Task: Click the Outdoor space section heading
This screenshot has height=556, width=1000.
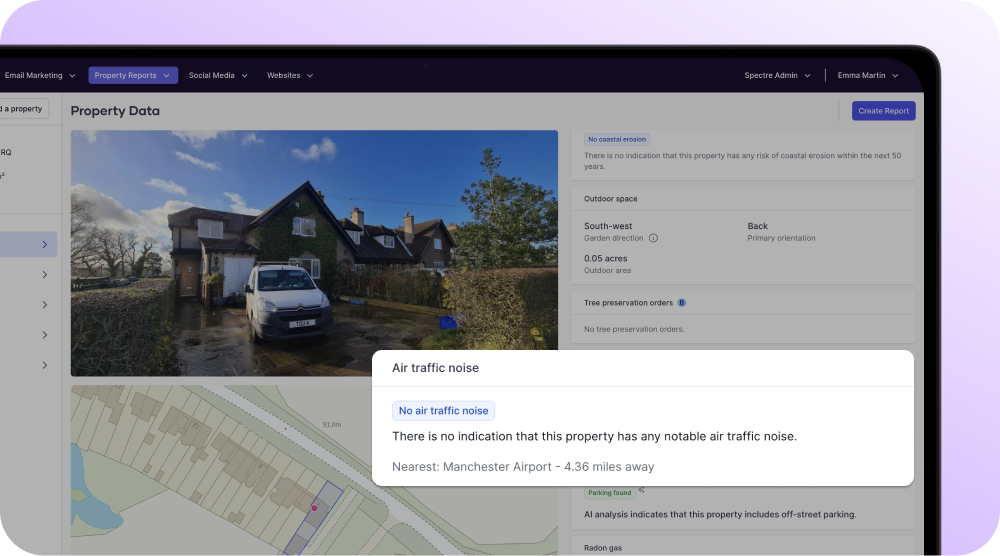Action: pos(610,199)
